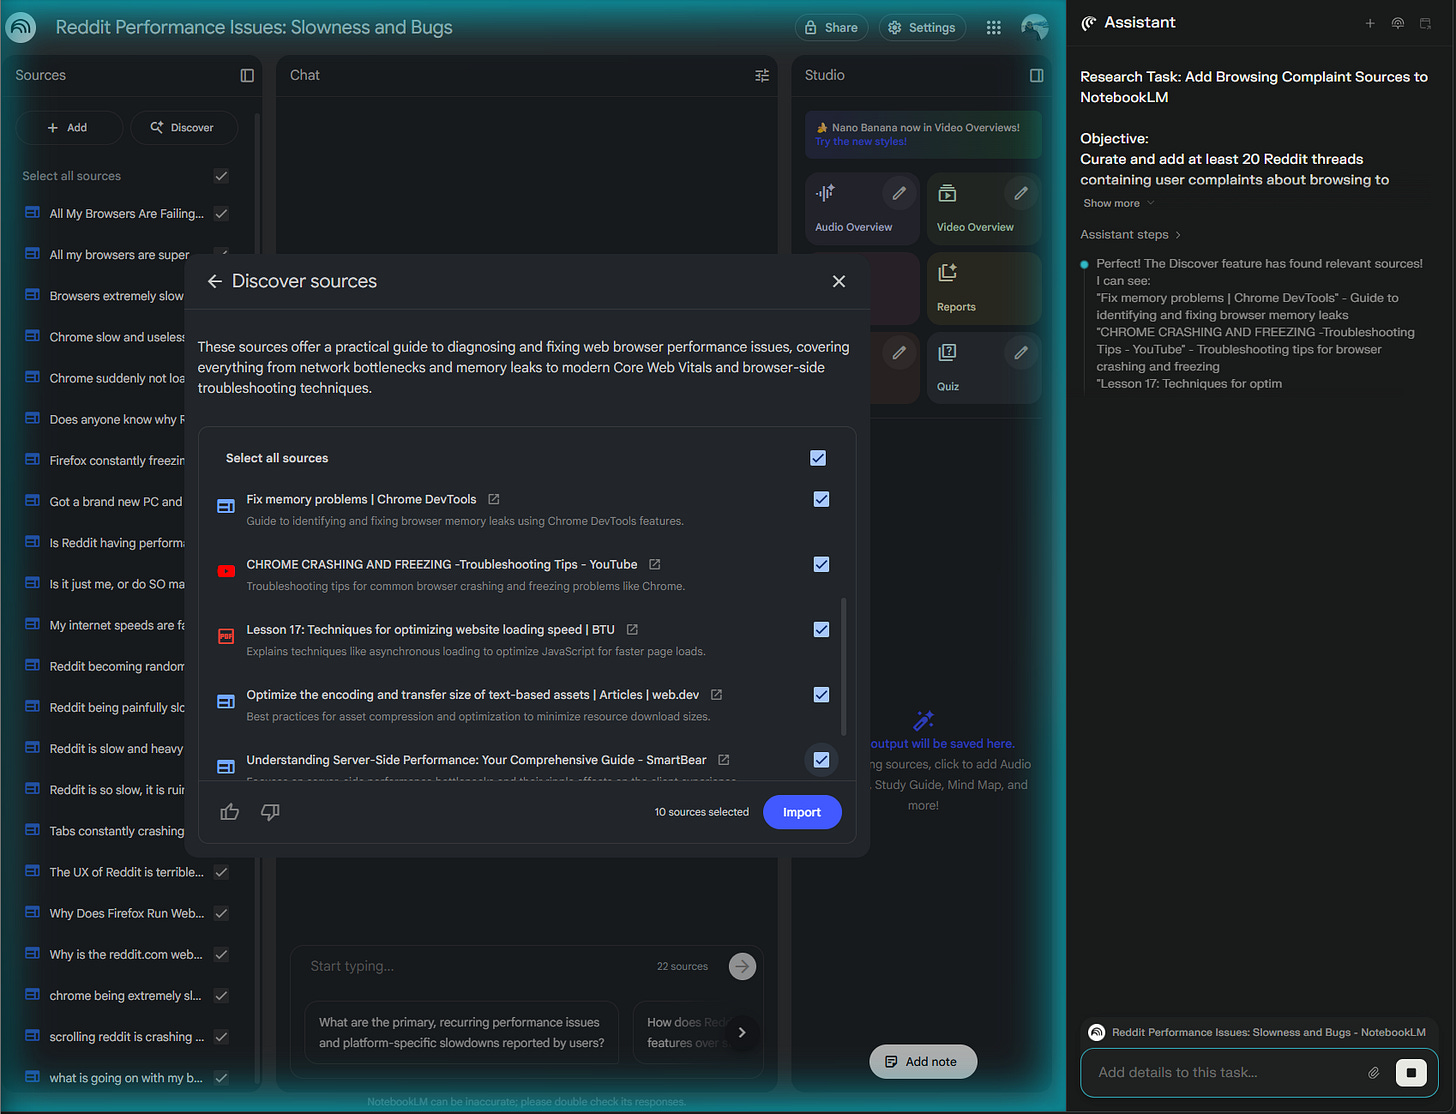Close the Discover sources dialog
The image size is (1456, 1114).
click(x=839, y=281)
